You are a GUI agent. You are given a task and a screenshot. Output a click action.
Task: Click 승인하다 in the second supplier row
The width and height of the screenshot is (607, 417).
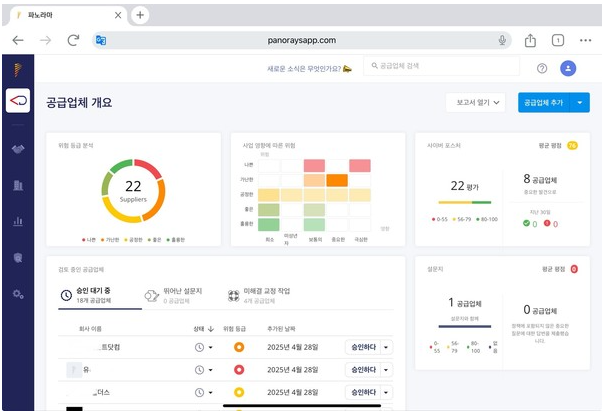coord(360,369)
